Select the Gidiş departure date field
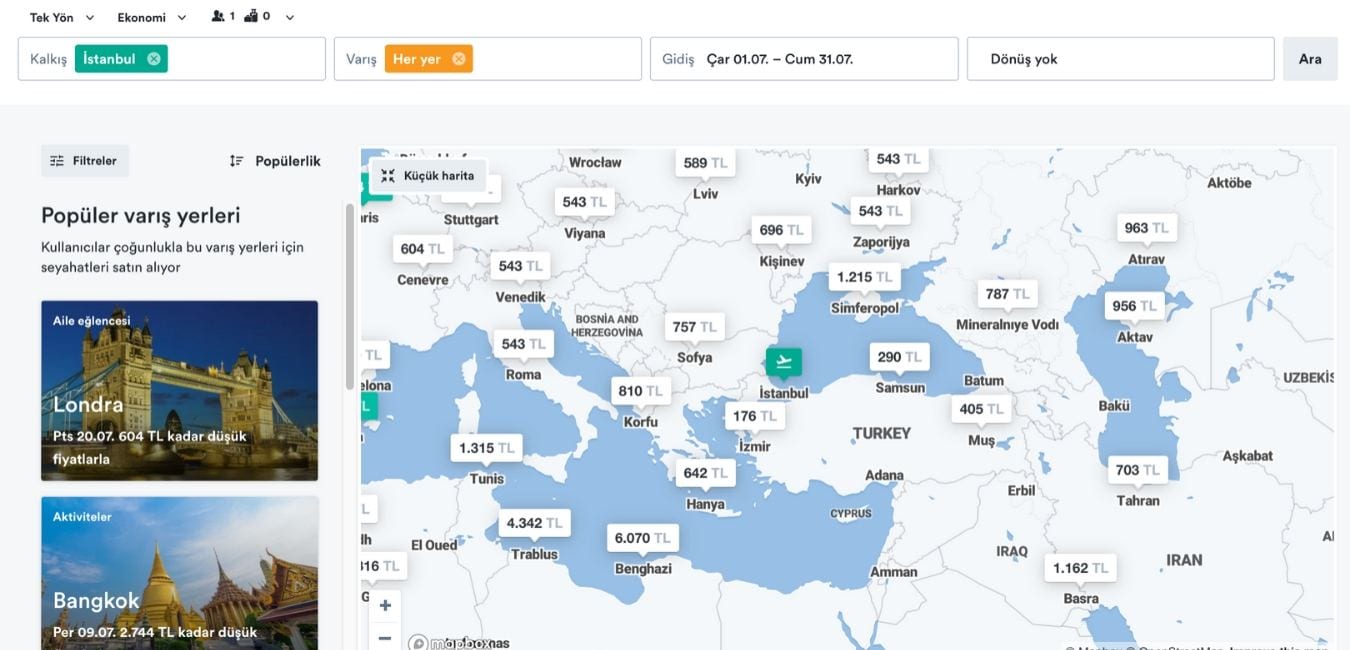1350x650 pixels. pyautogui.click(x=804, y=59)
